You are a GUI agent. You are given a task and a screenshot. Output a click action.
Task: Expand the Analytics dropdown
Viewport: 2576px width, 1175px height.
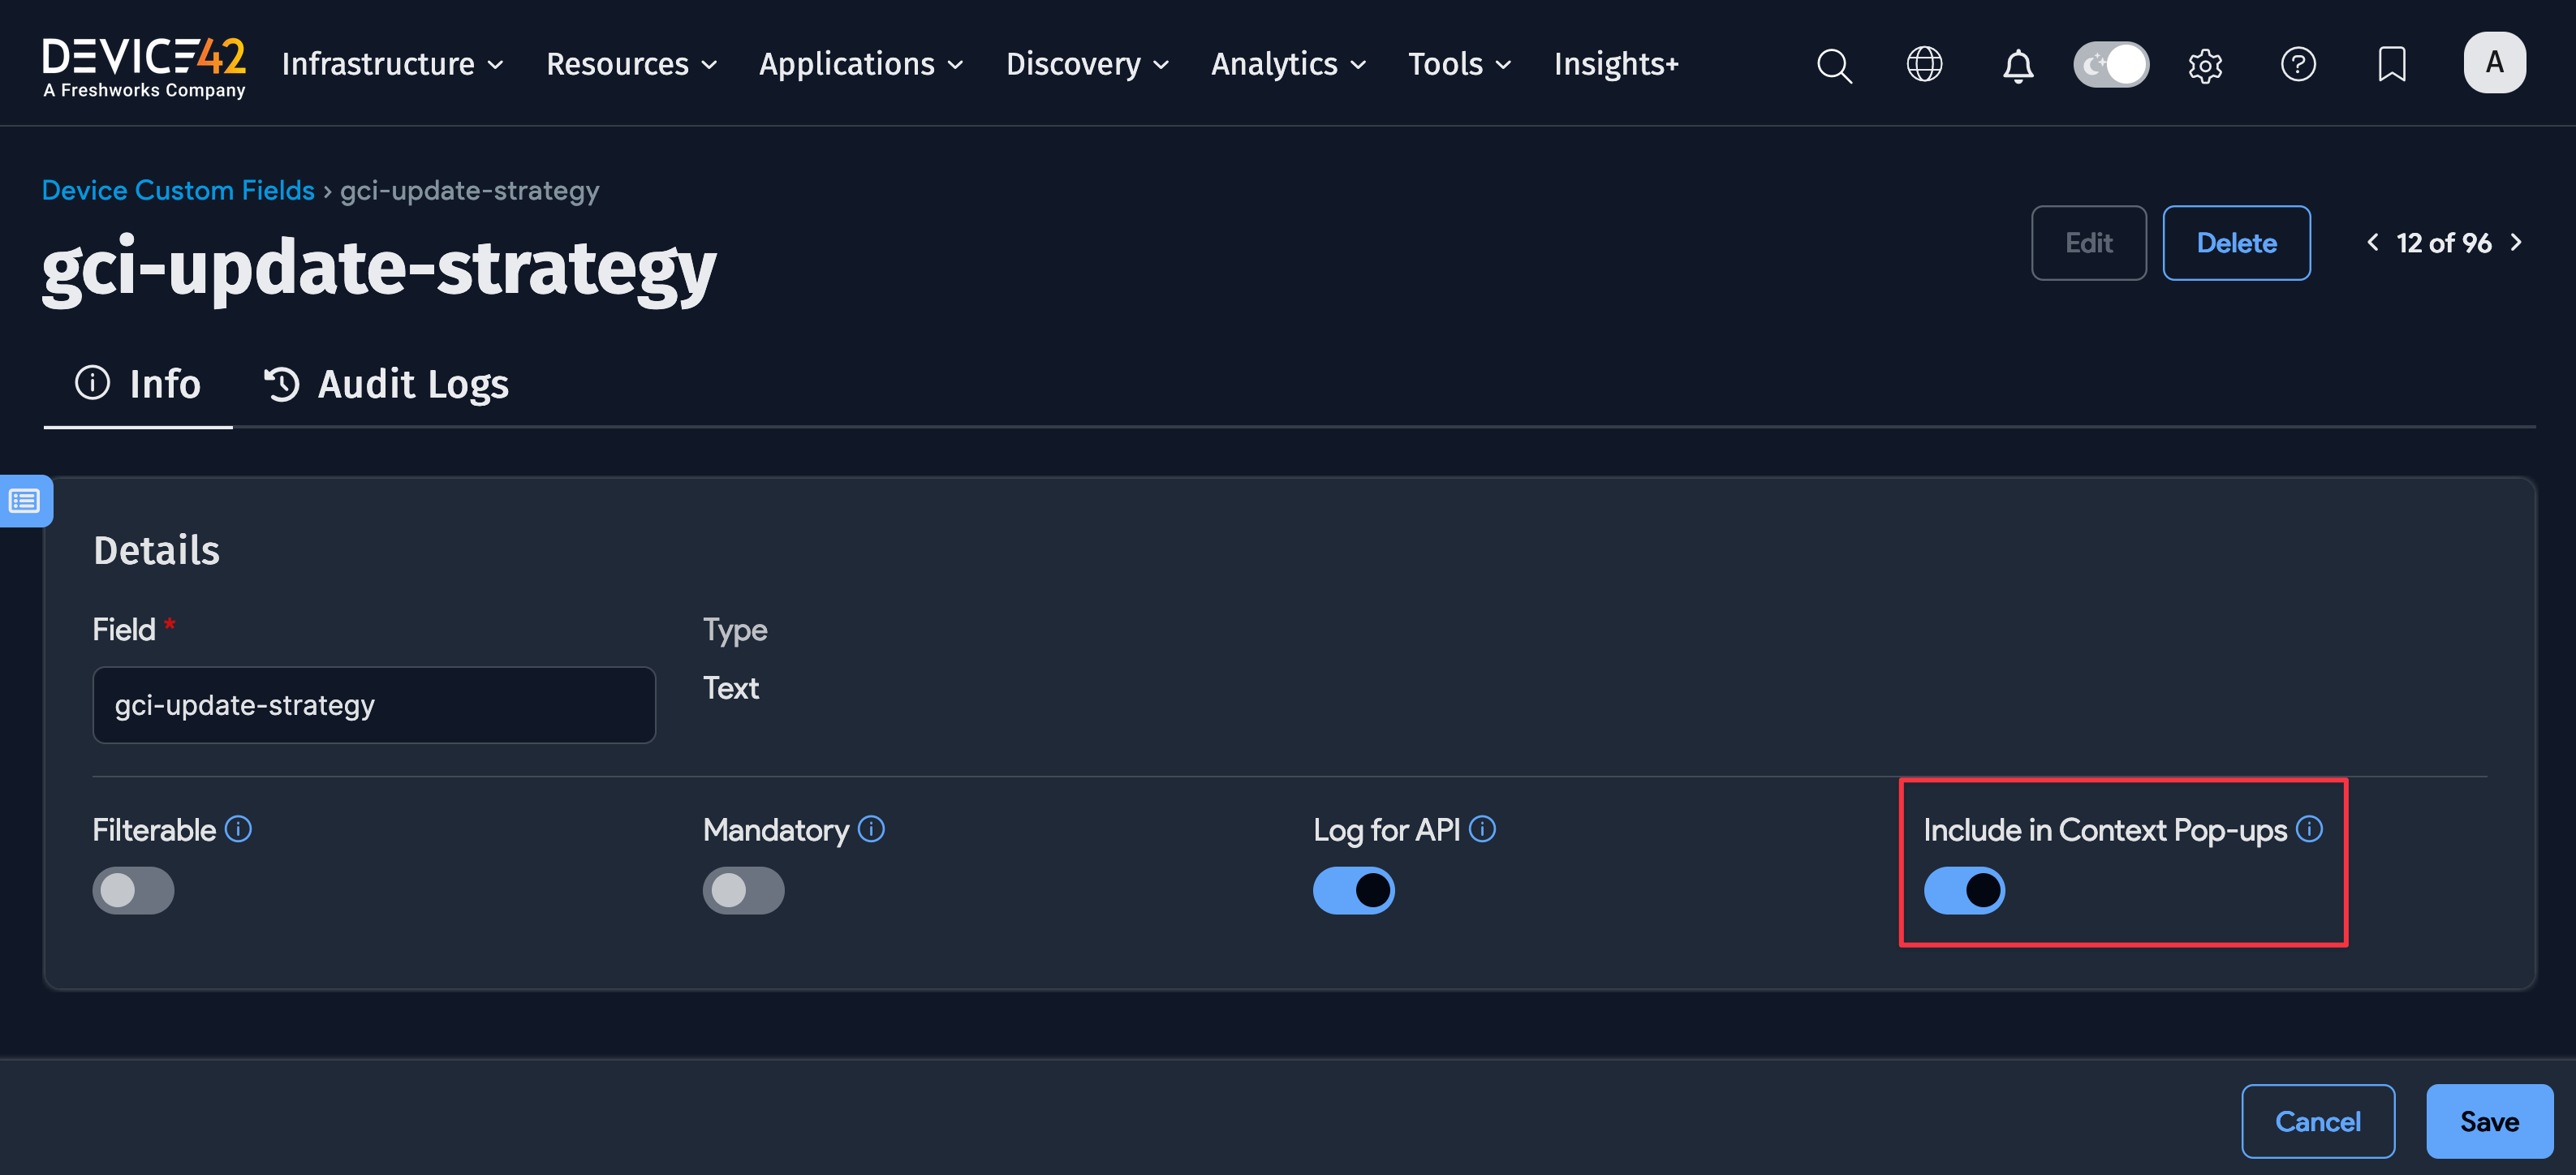click(x=1288, y=65)
